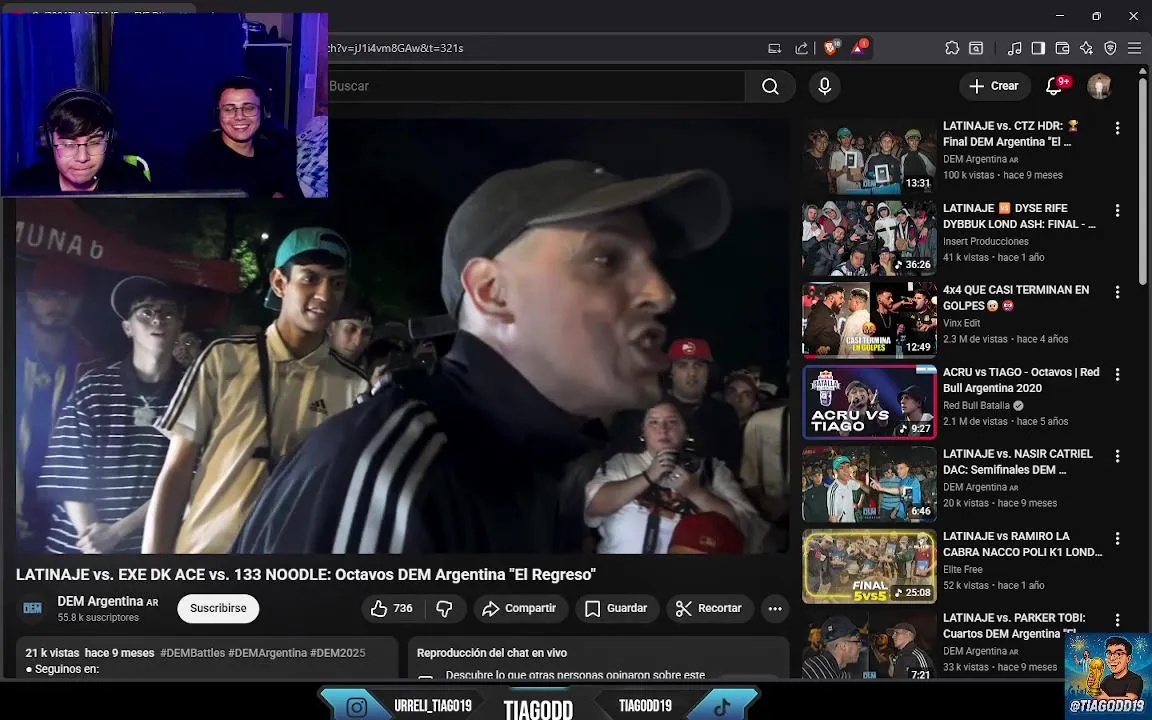
Task: Click the 'Vinx Edit' channel name
Action: 962,323
